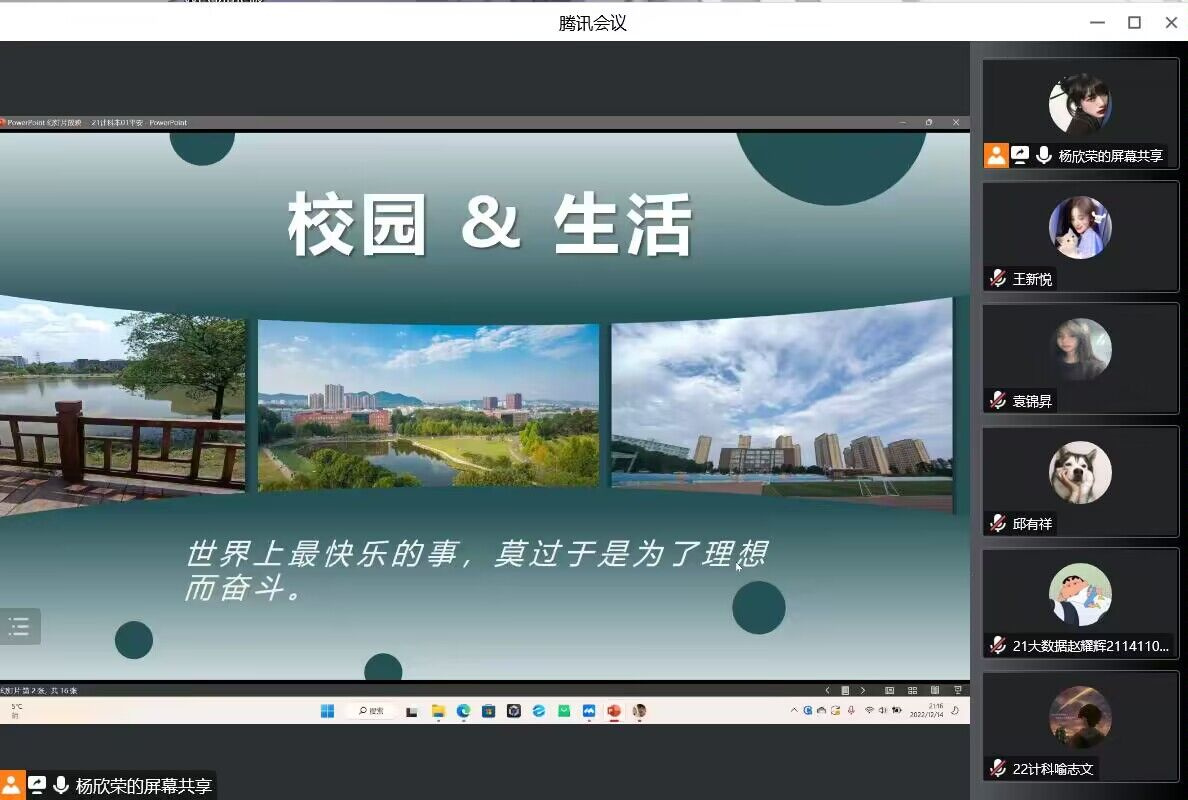
Task: Toggle muted microphone icon for 王新悦
Action: 997,279
